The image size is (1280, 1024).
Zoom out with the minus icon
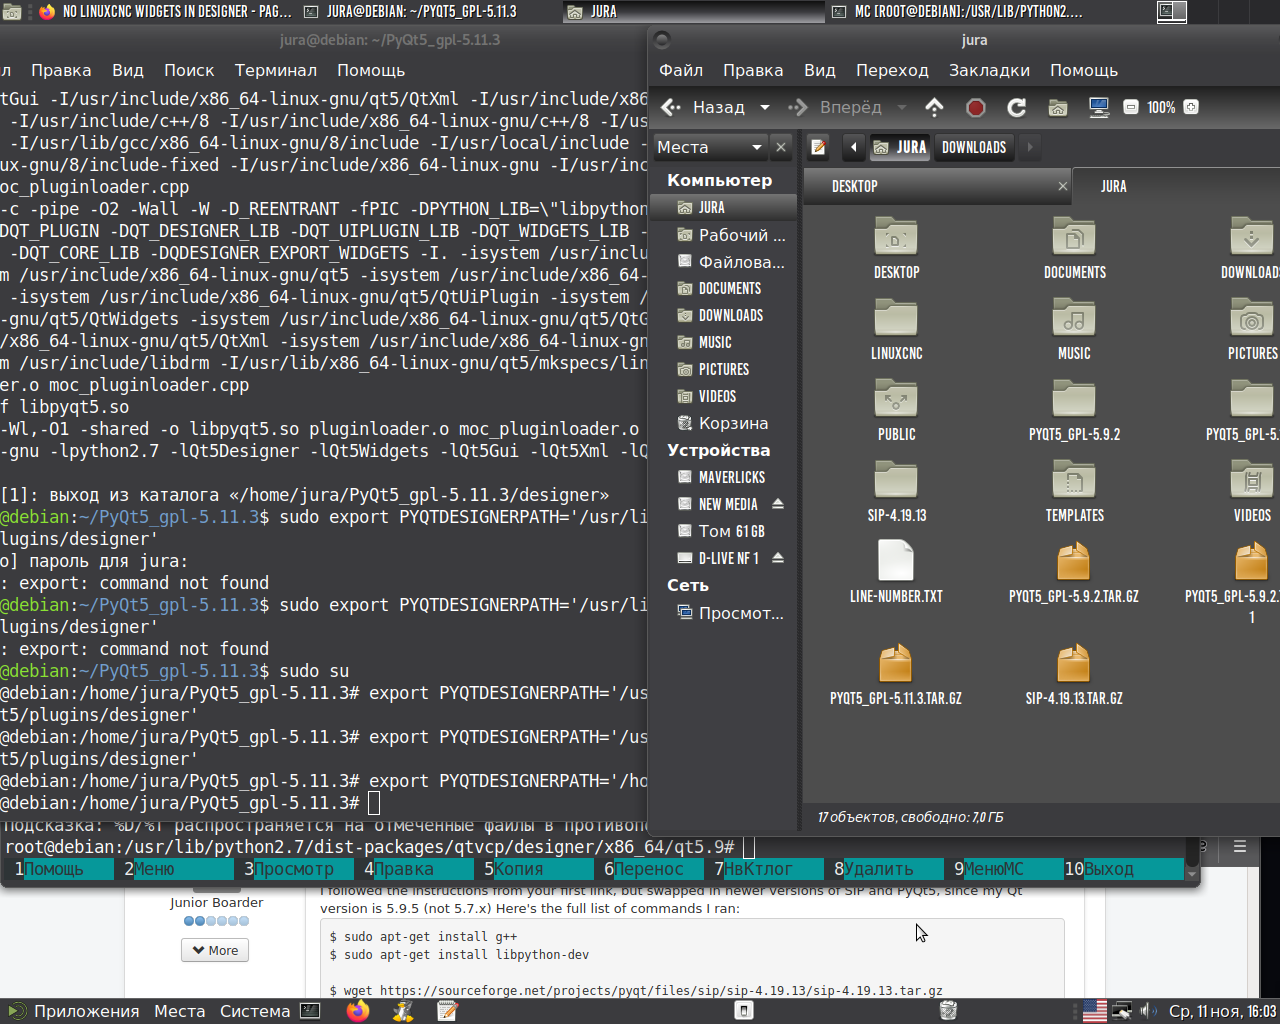(x=1131, y=107)
